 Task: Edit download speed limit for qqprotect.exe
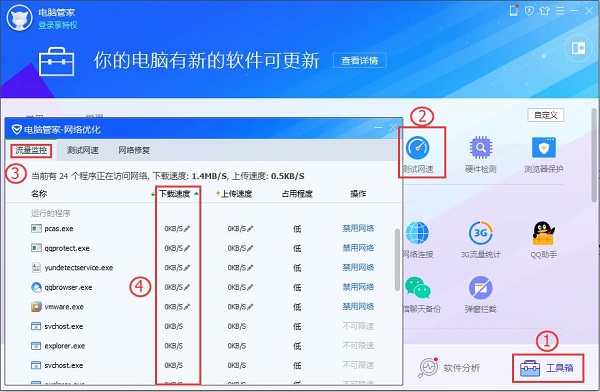(187, 248)
